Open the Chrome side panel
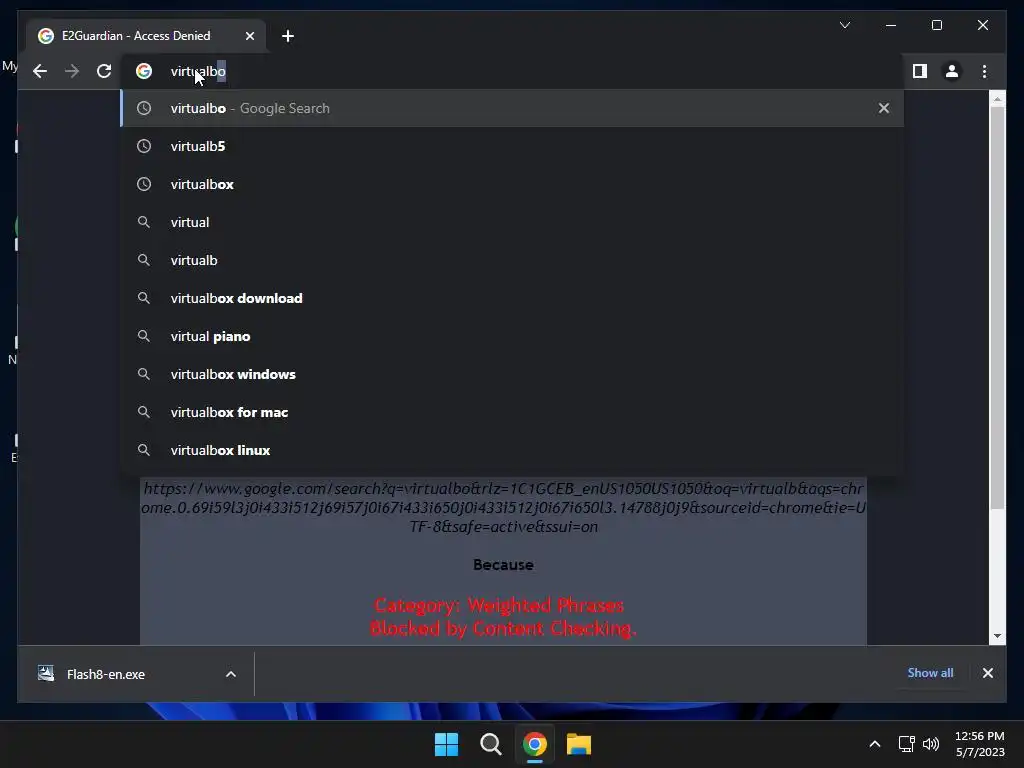 coord(920,71)
